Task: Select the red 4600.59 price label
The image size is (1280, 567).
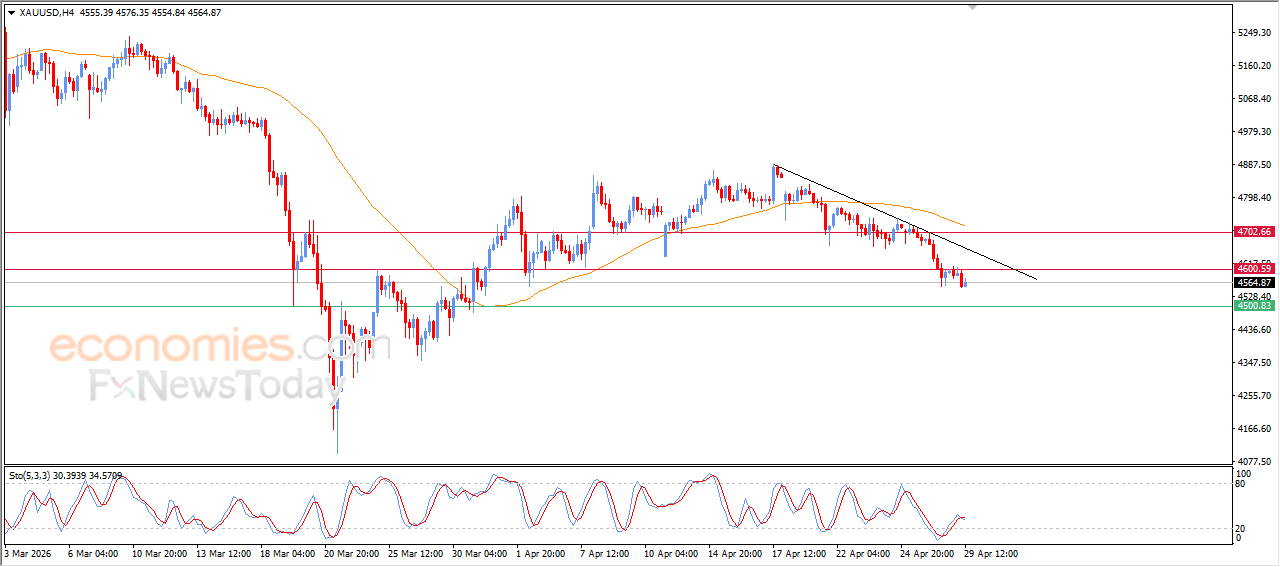Action: coord(1253,269)
